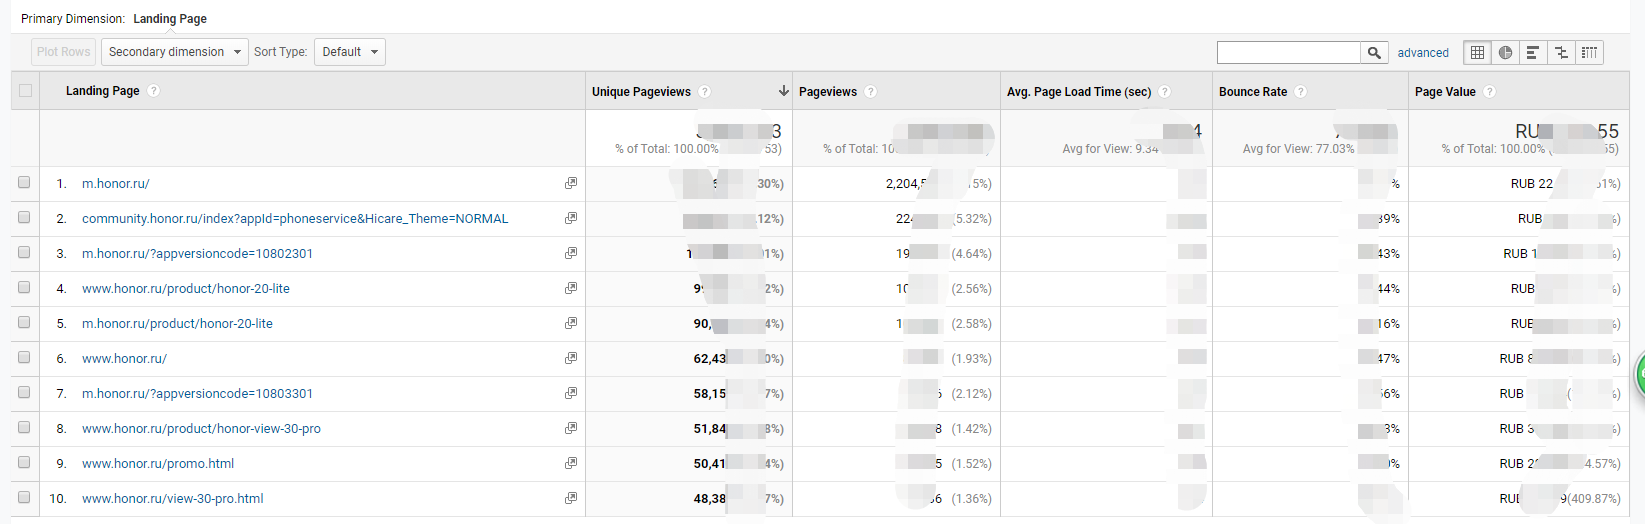
Task: Open community.honor.ru row external link icon
Action: (571, 218)
